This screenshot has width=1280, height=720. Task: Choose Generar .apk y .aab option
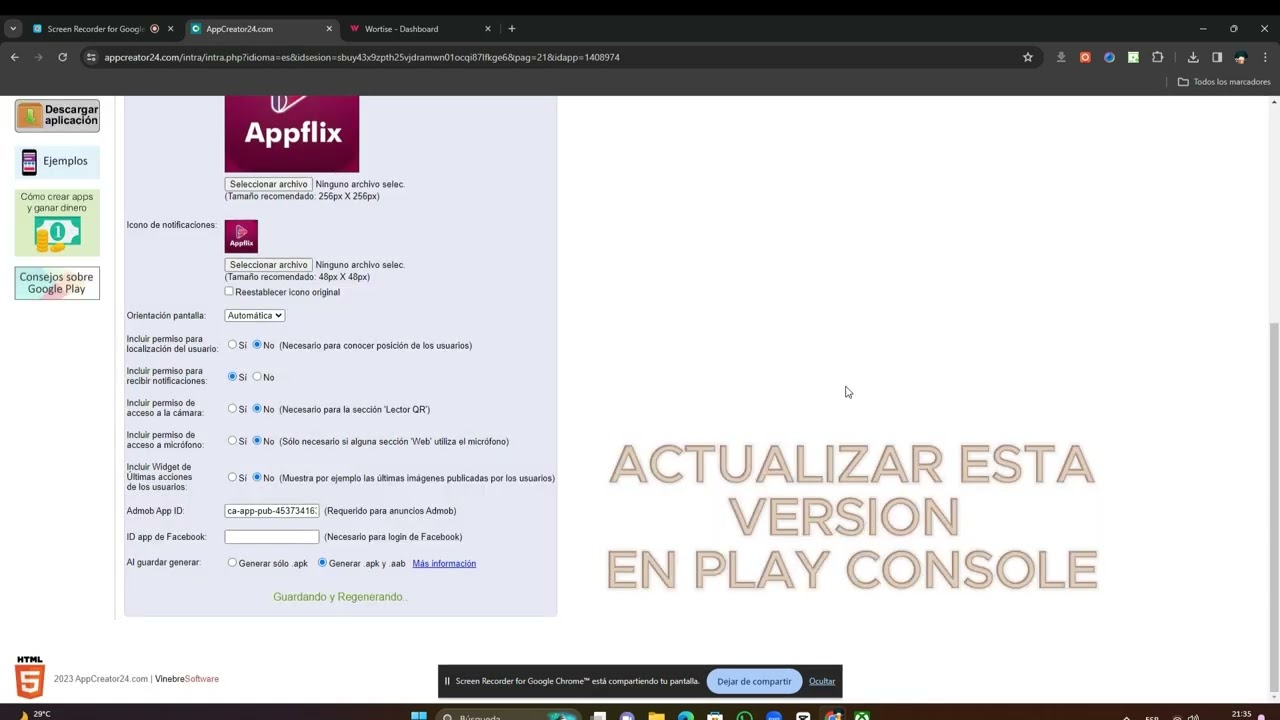click(x=322, y=563)
